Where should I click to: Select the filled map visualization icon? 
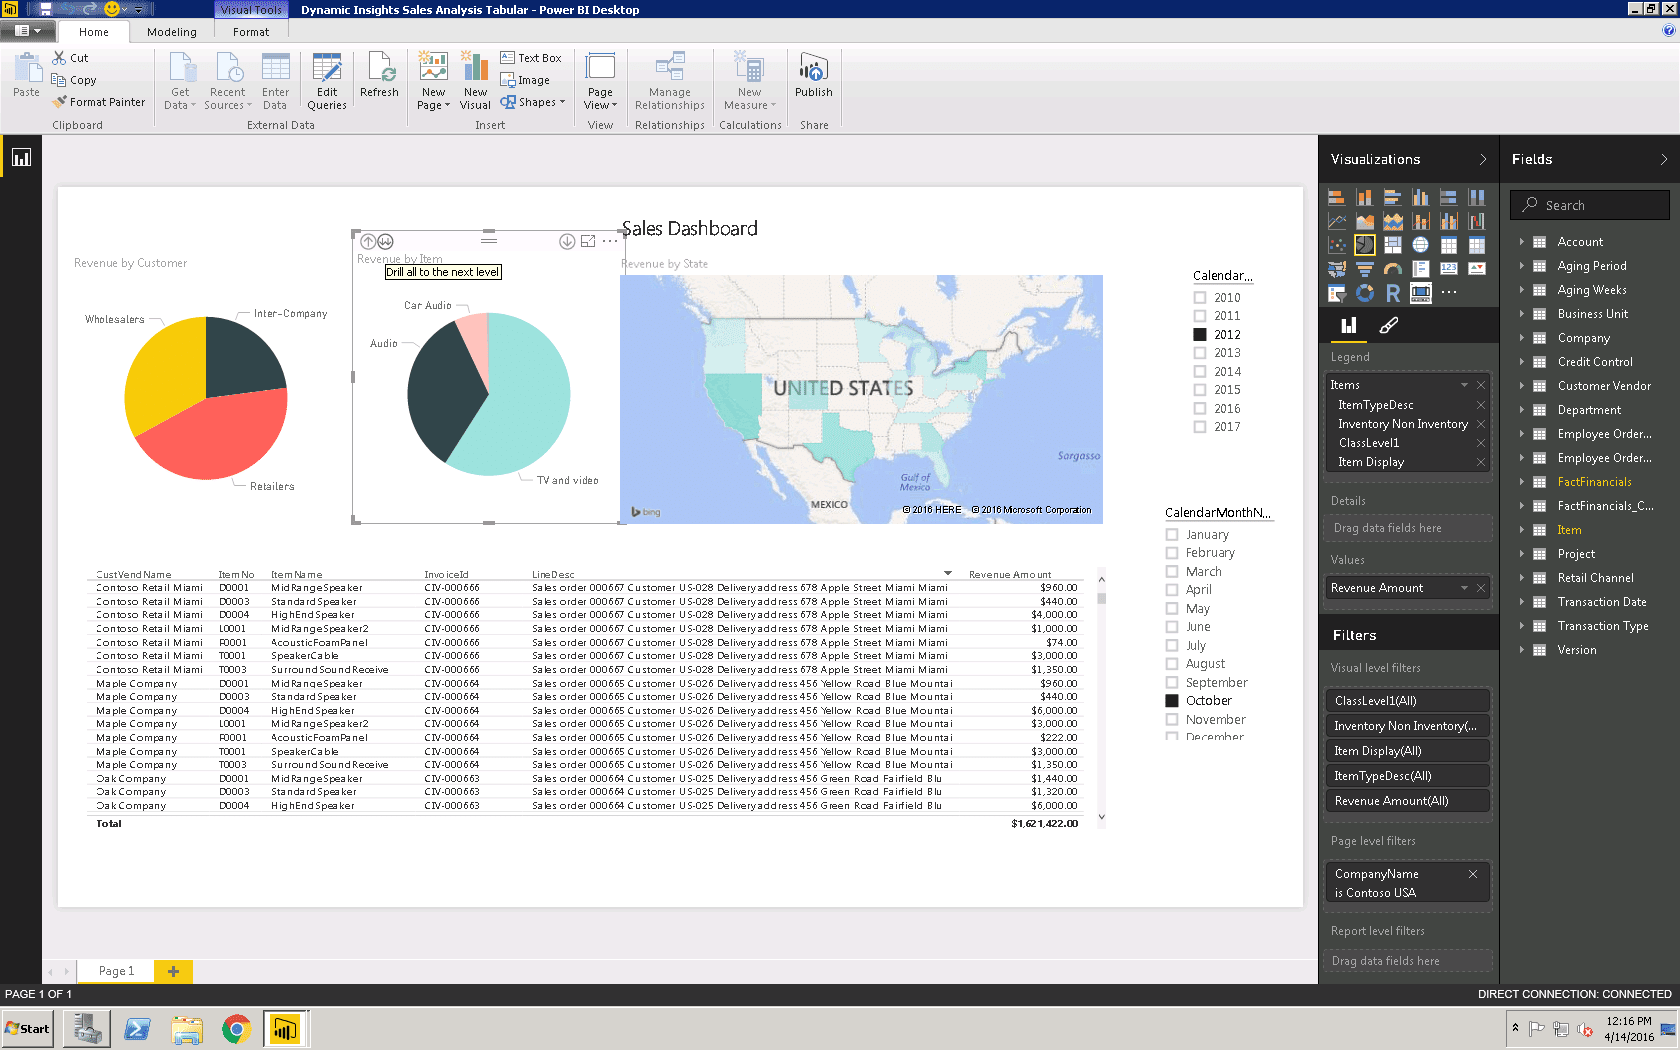[x=1337, y=268]
